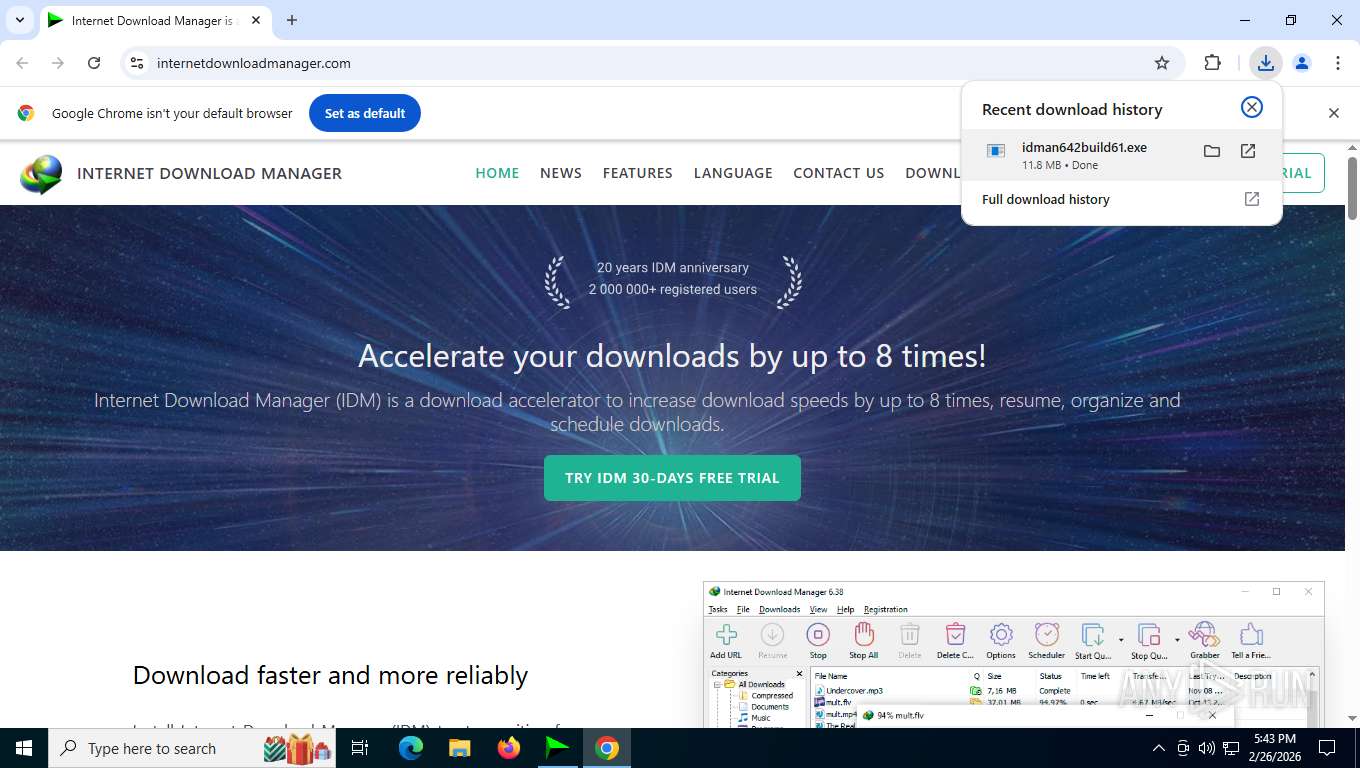Open the Windows Start menu
Screen dimensions: 1360x768
coord(23,748)
